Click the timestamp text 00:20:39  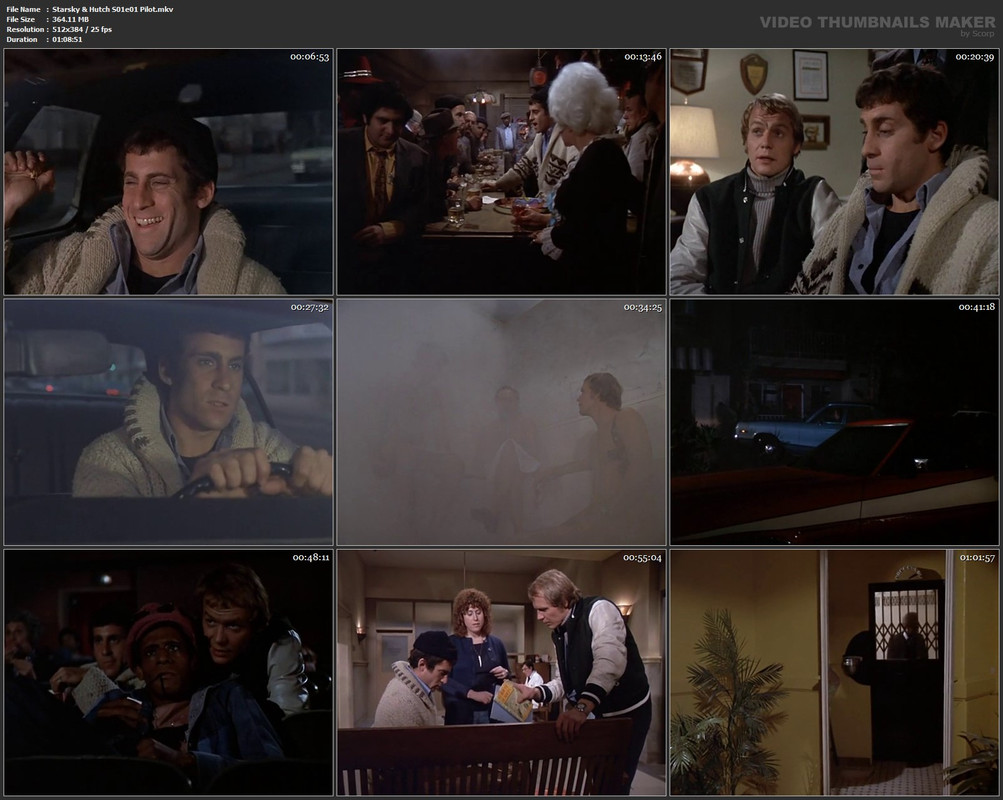click(975, 57)
